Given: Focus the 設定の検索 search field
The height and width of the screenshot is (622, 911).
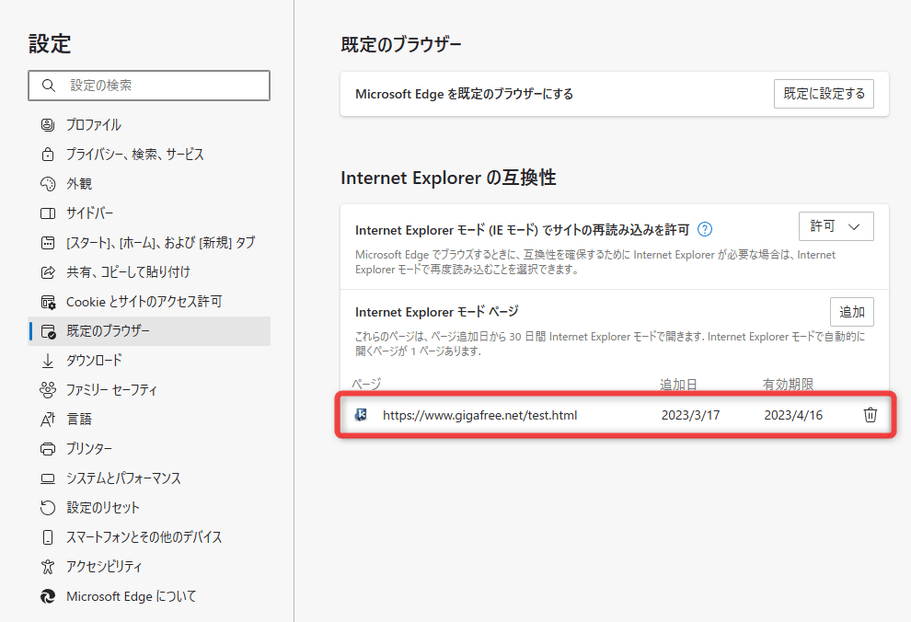Looking at the screenshot, I should point(149,85).
